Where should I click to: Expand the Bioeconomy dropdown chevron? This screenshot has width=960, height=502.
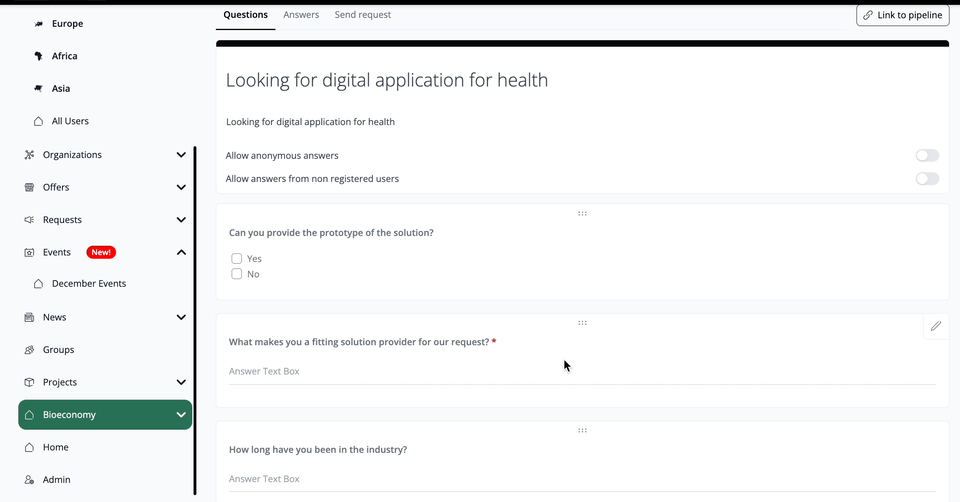[x=181, y=415]
